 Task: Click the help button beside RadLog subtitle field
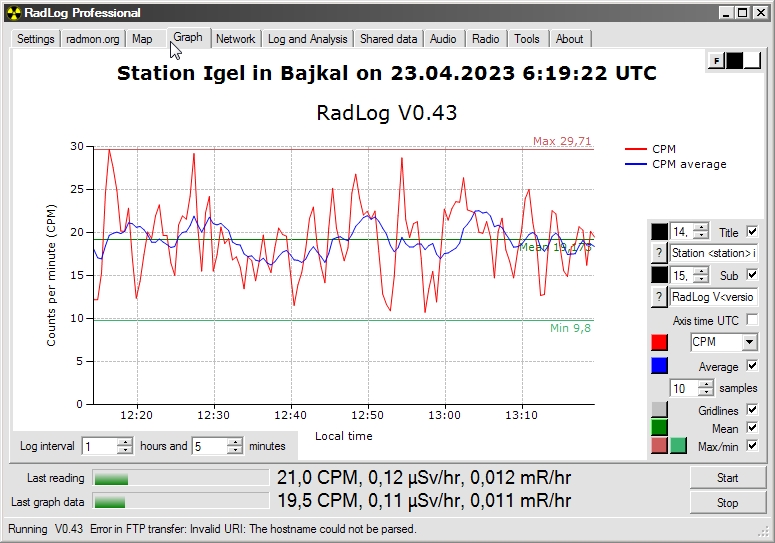pos(659,297)
